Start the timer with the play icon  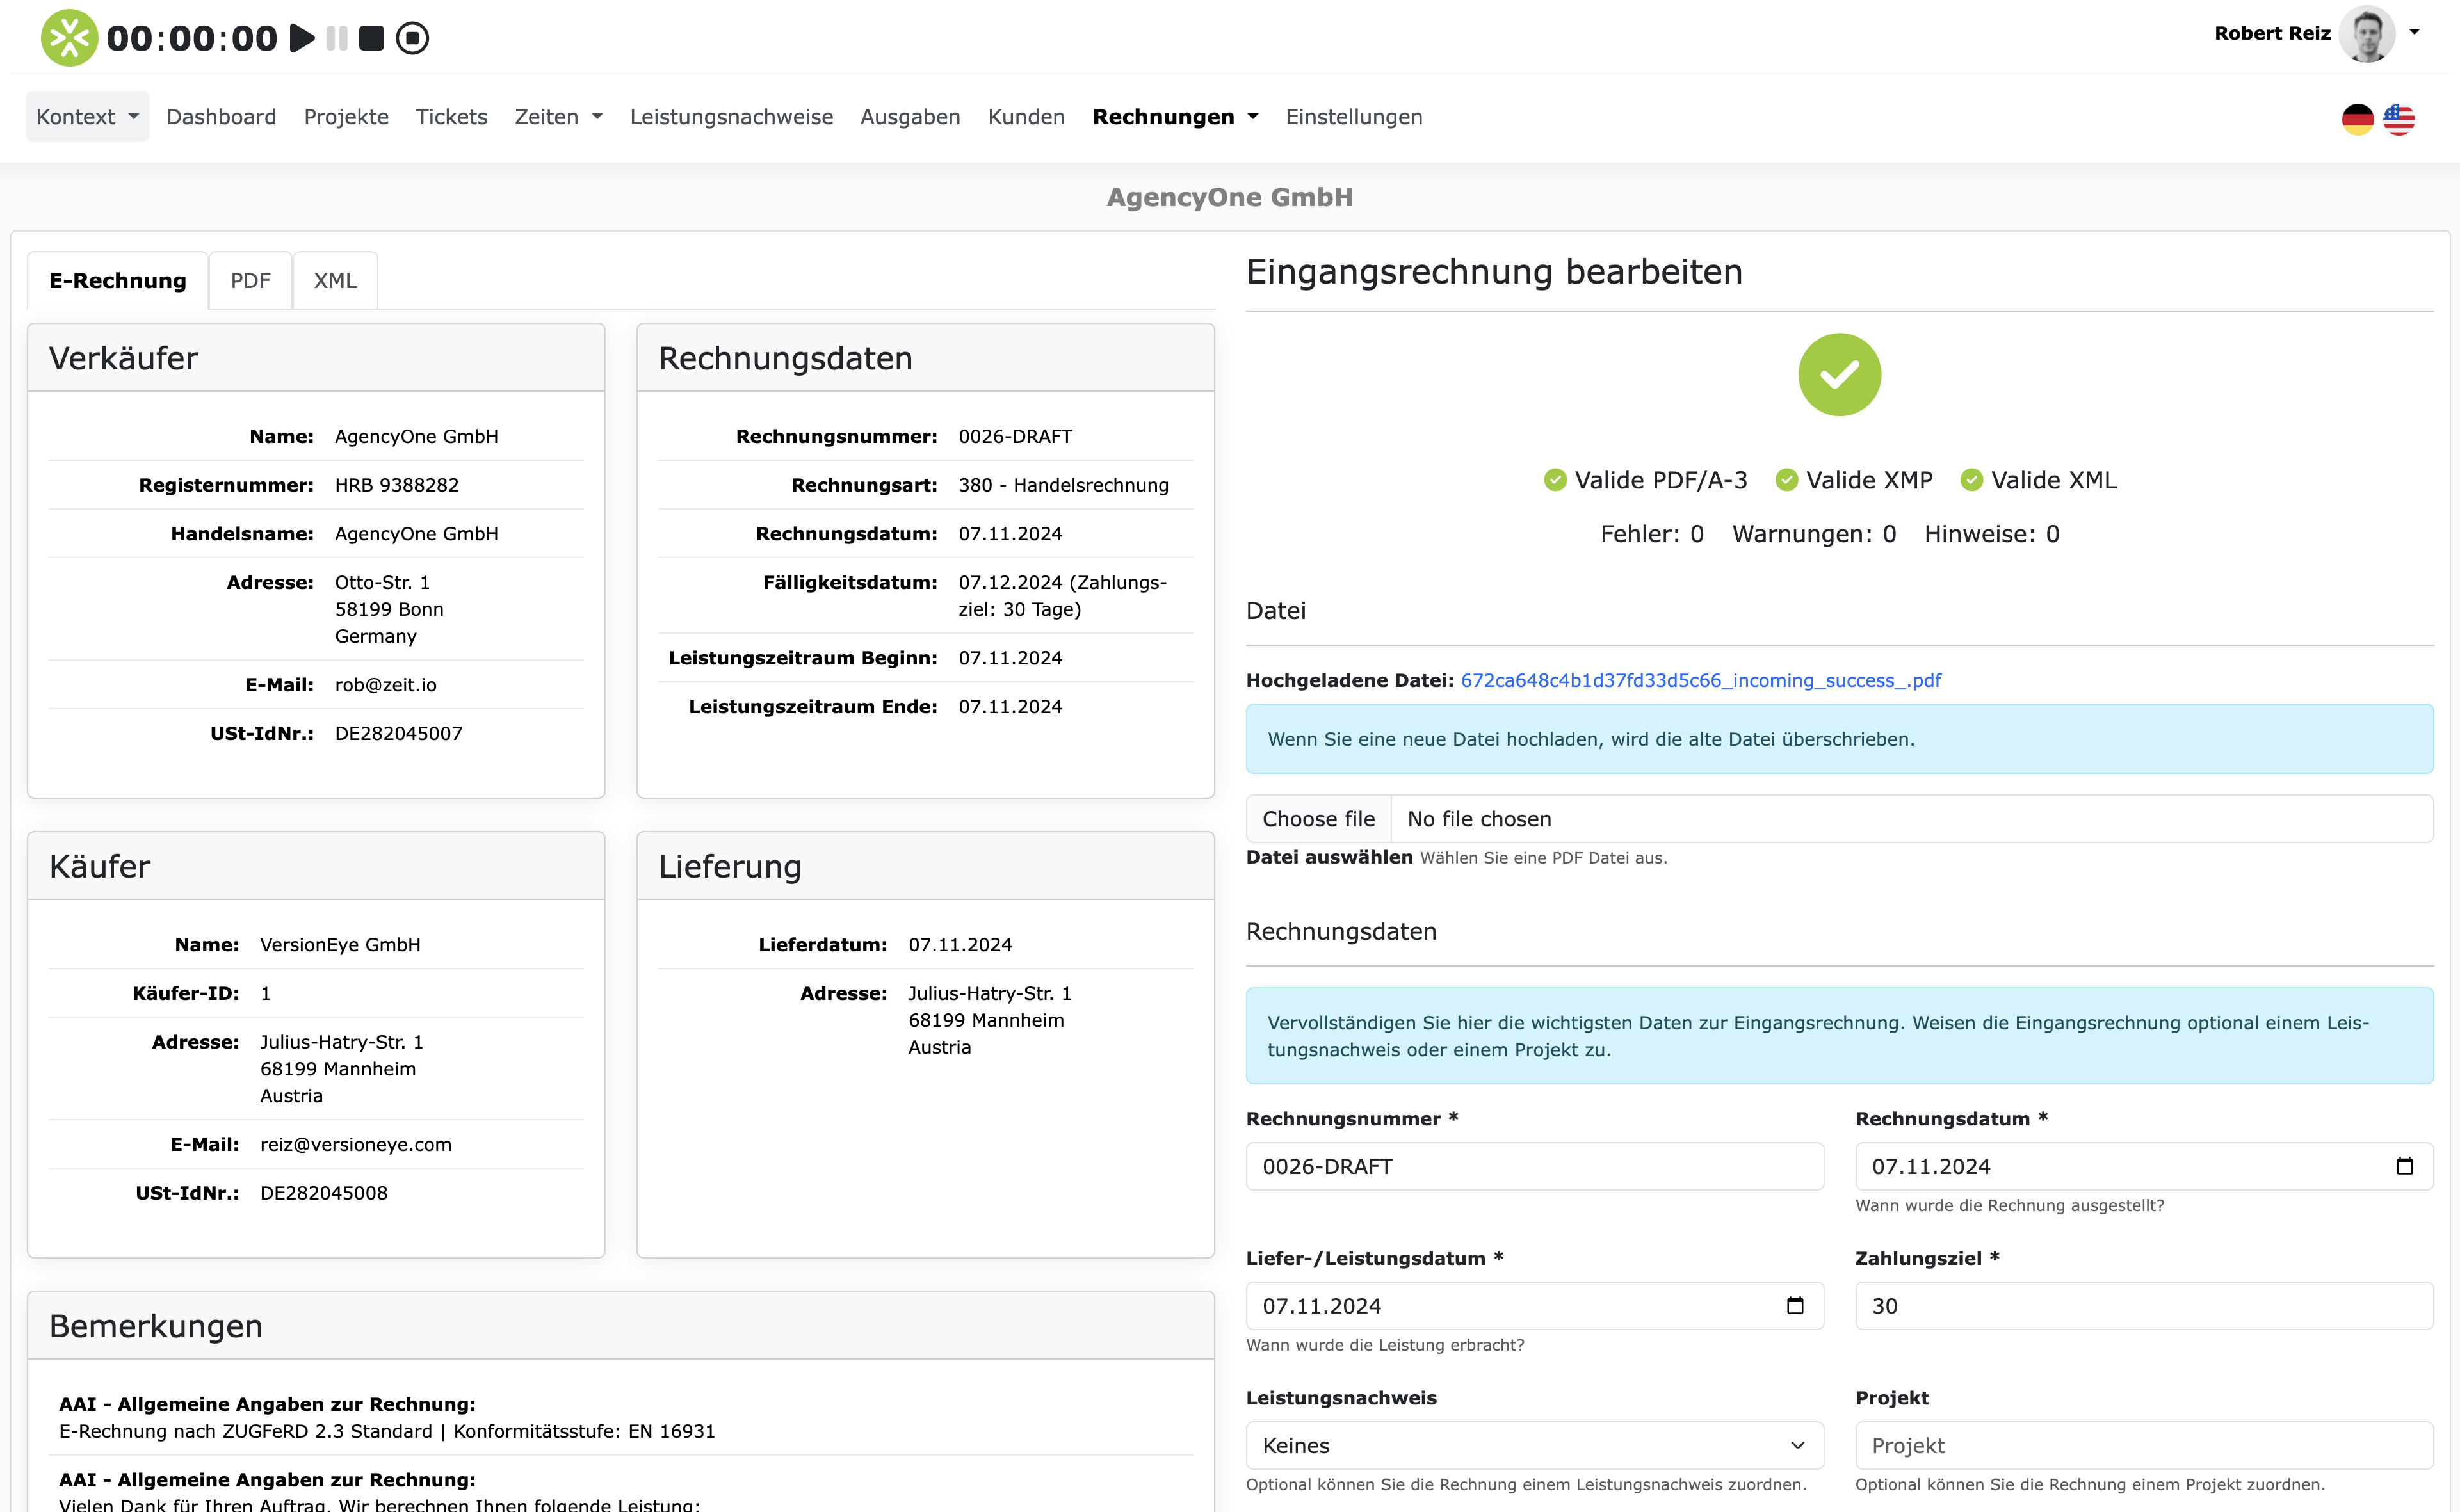(298, 38)
